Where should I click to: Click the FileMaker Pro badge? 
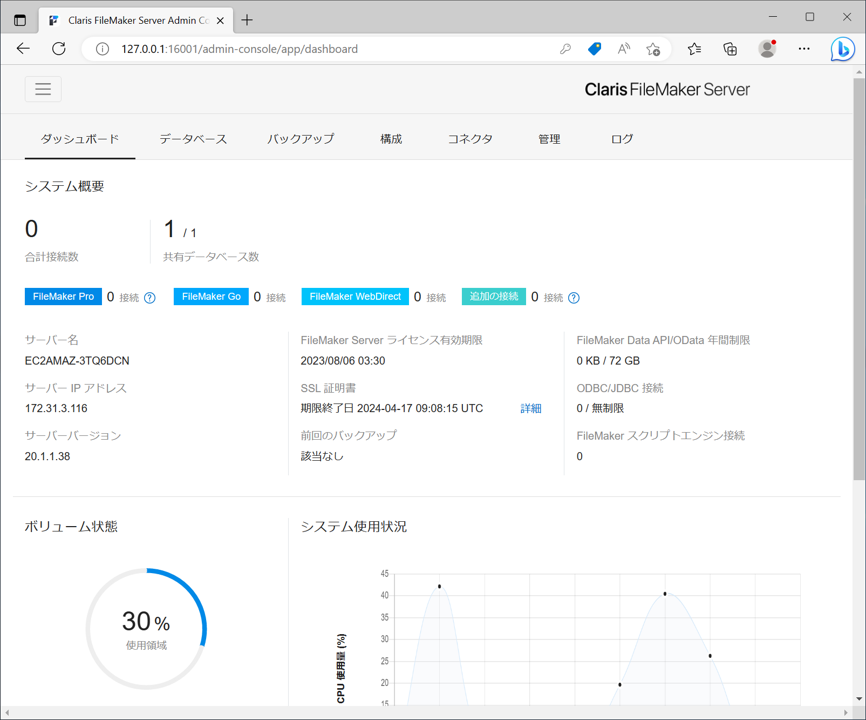(64, 297)
